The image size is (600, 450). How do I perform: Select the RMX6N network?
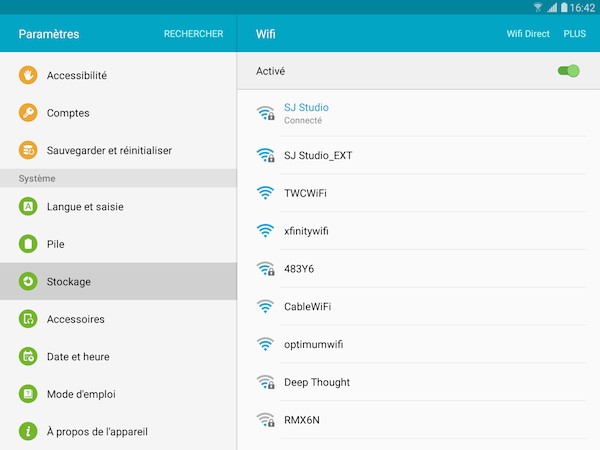pos(419,420)
